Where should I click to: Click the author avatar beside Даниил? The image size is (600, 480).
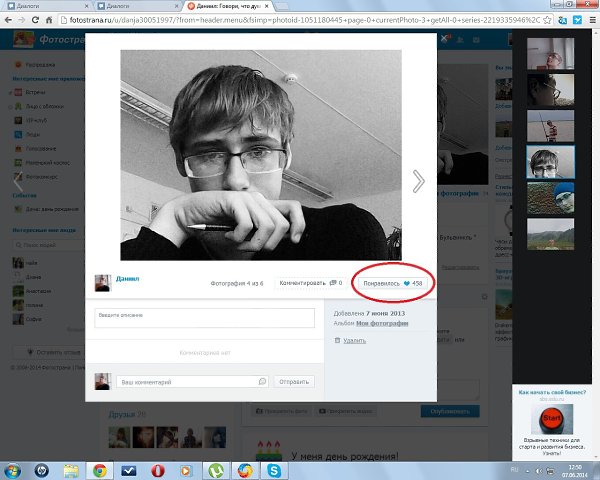click(102, 283)
